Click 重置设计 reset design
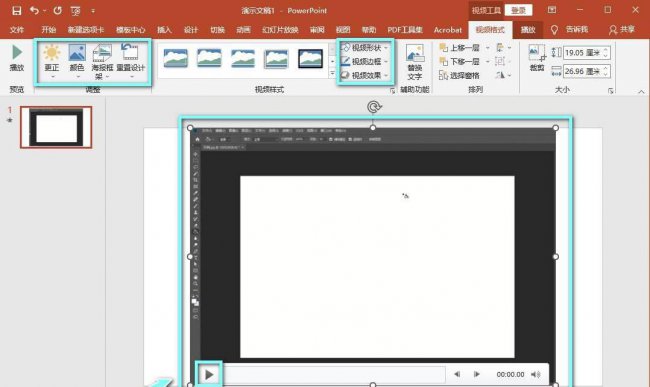This screenshot has width=650, height=387. click(131, 61)
